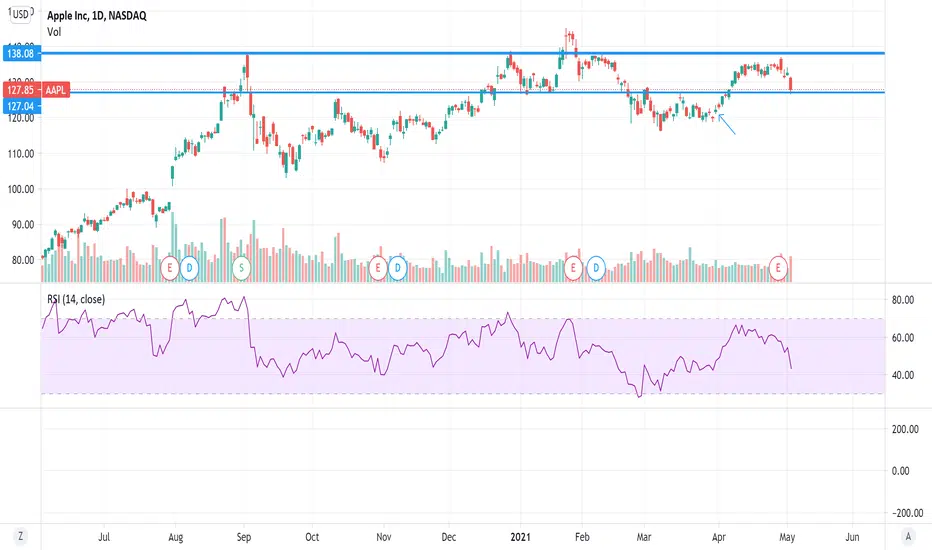Viewport: 932px width, 550px height.
Task: Open the earnings E marker before May
Action: [x=778, y=268]
